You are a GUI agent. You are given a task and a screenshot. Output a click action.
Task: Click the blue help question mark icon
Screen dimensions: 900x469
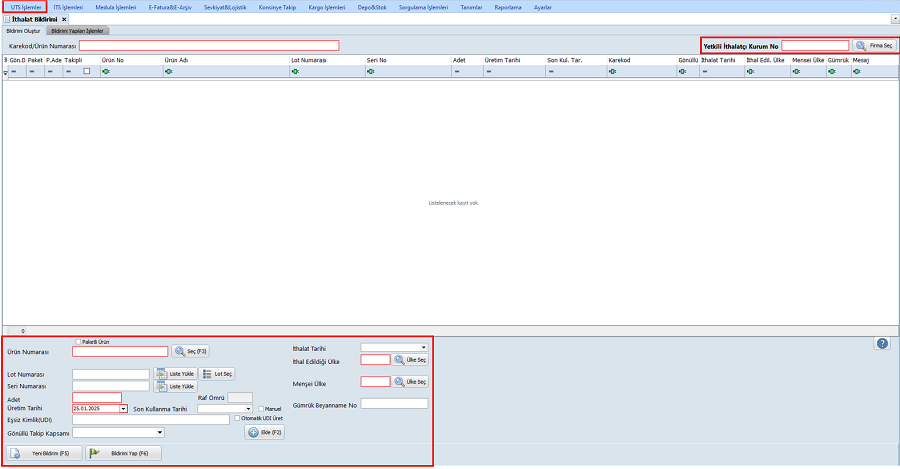tap(882, 343)
